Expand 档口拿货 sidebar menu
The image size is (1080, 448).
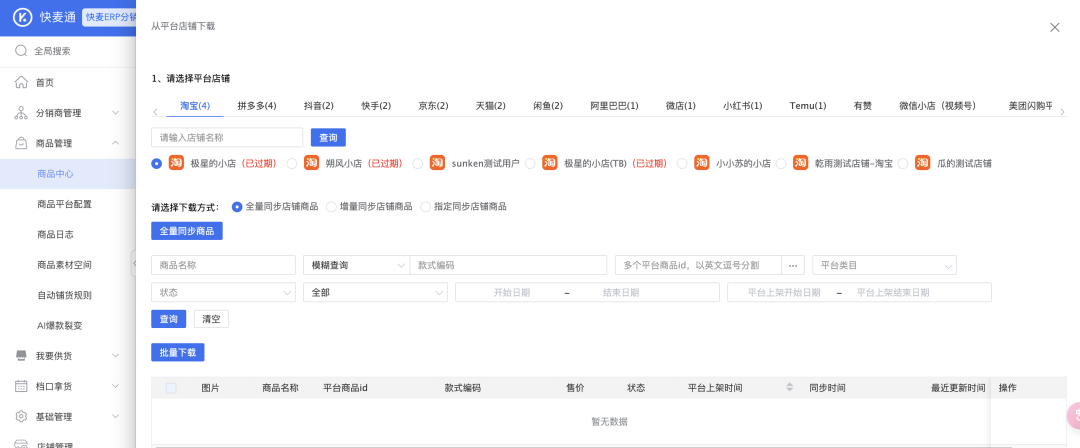(116, 386)
